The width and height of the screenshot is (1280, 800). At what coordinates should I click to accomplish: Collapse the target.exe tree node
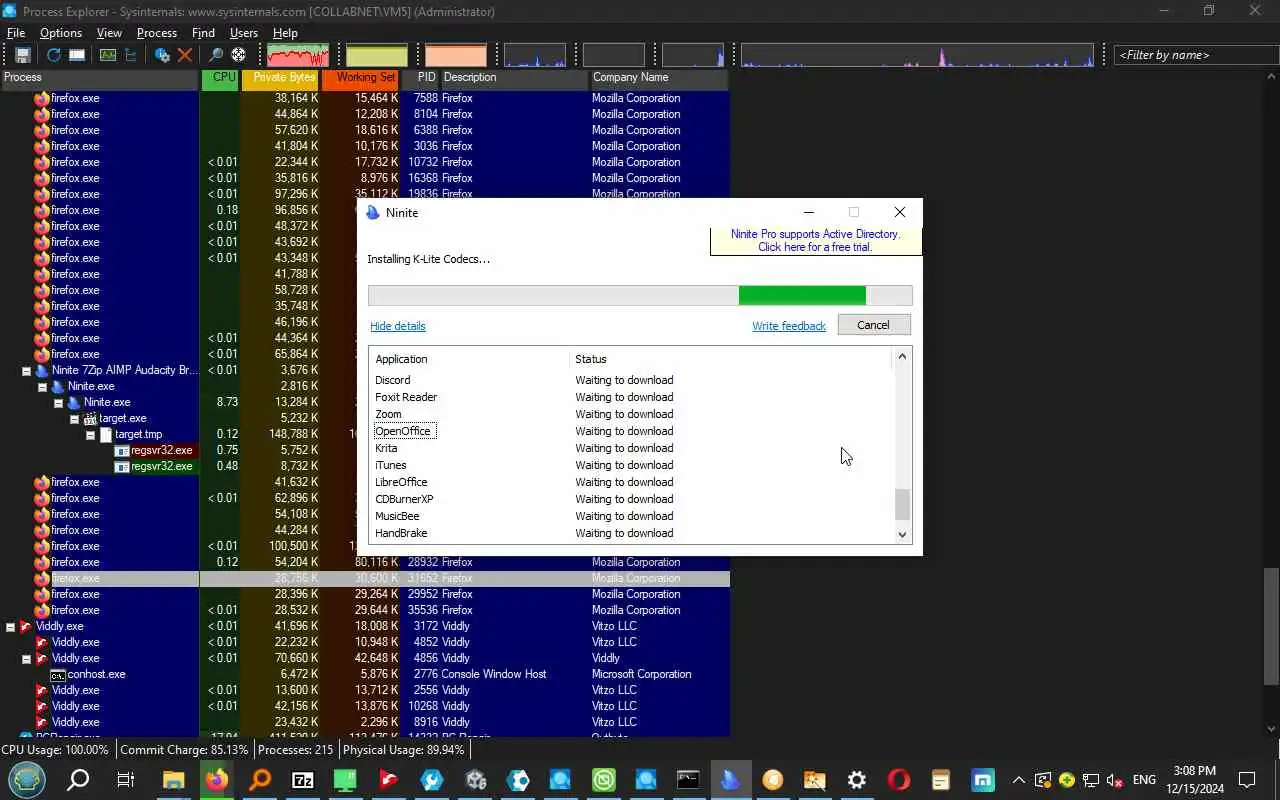[x=75, y=418]
